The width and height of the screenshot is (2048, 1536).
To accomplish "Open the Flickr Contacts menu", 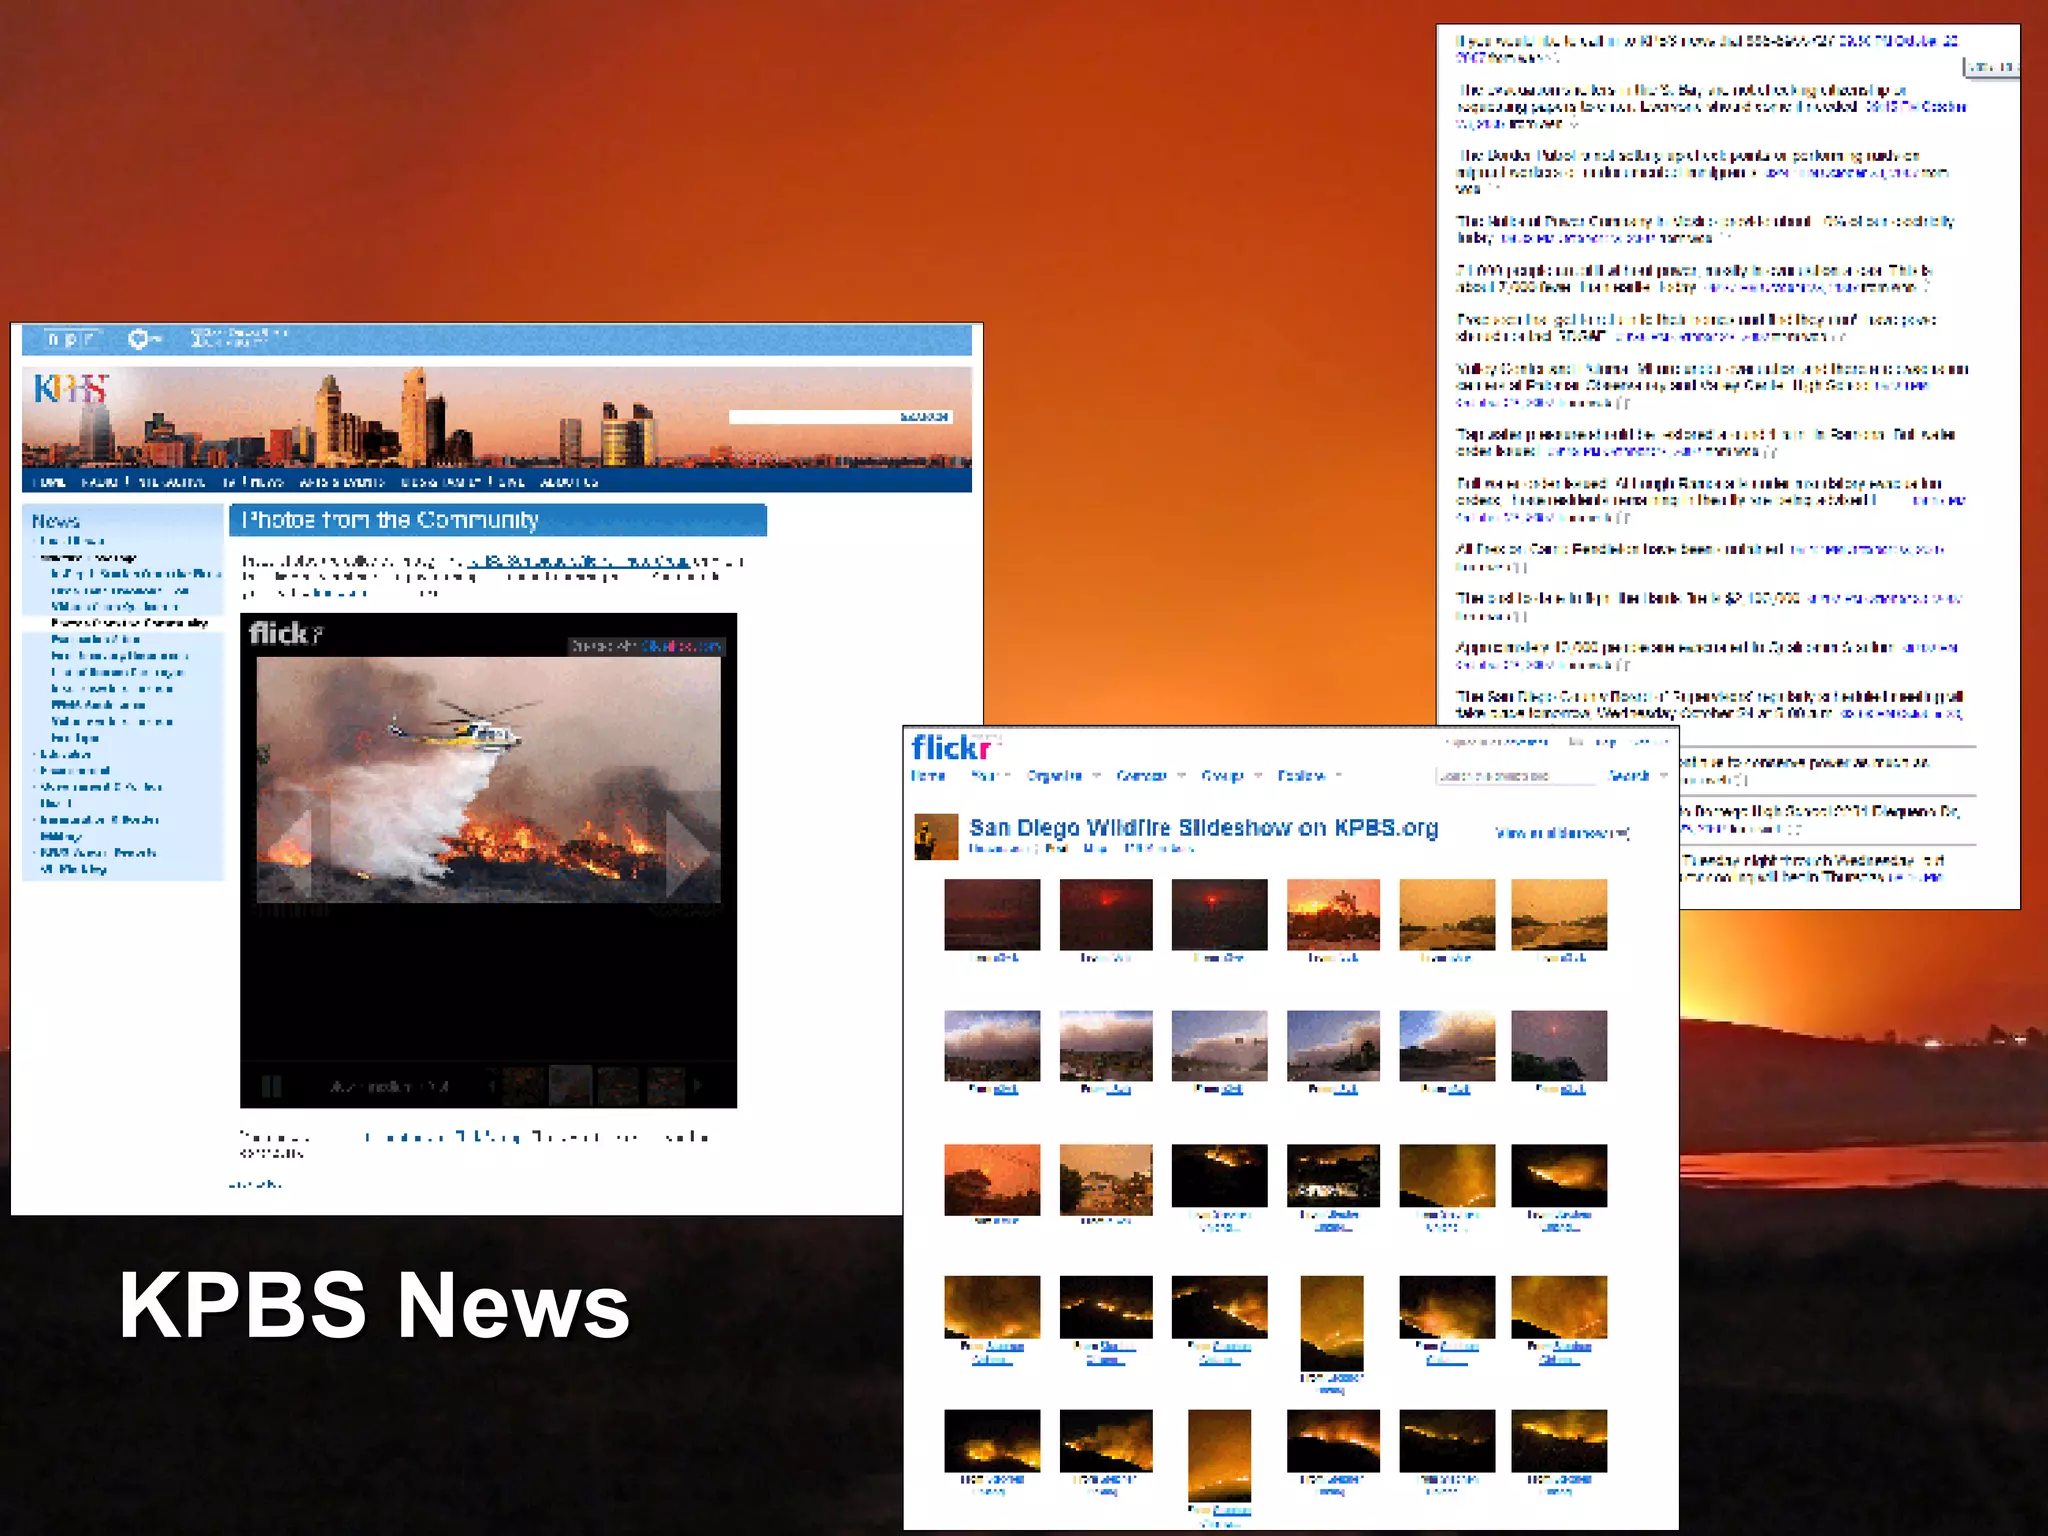I will click(1141, 776).
